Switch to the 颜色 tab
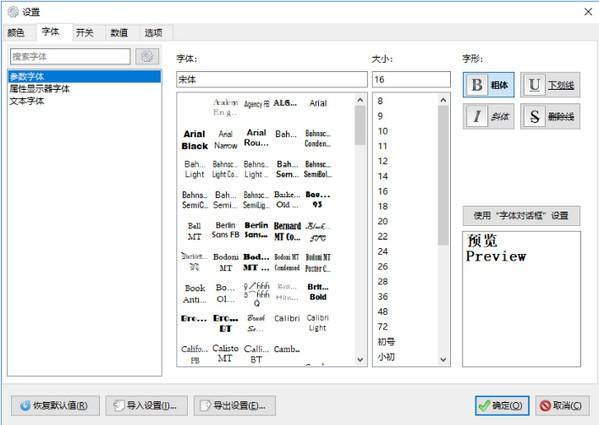 16,33
